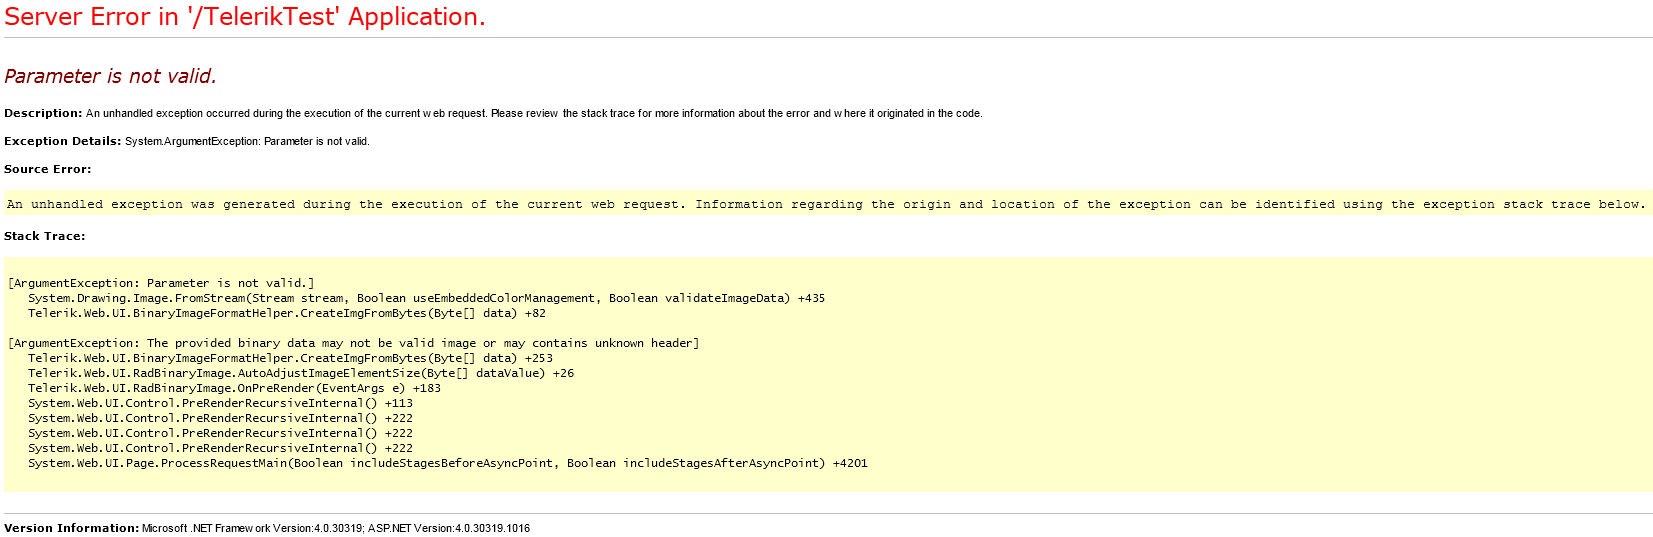
Task: Click the bold "Source Error:" label
Action: coord(47,169)
